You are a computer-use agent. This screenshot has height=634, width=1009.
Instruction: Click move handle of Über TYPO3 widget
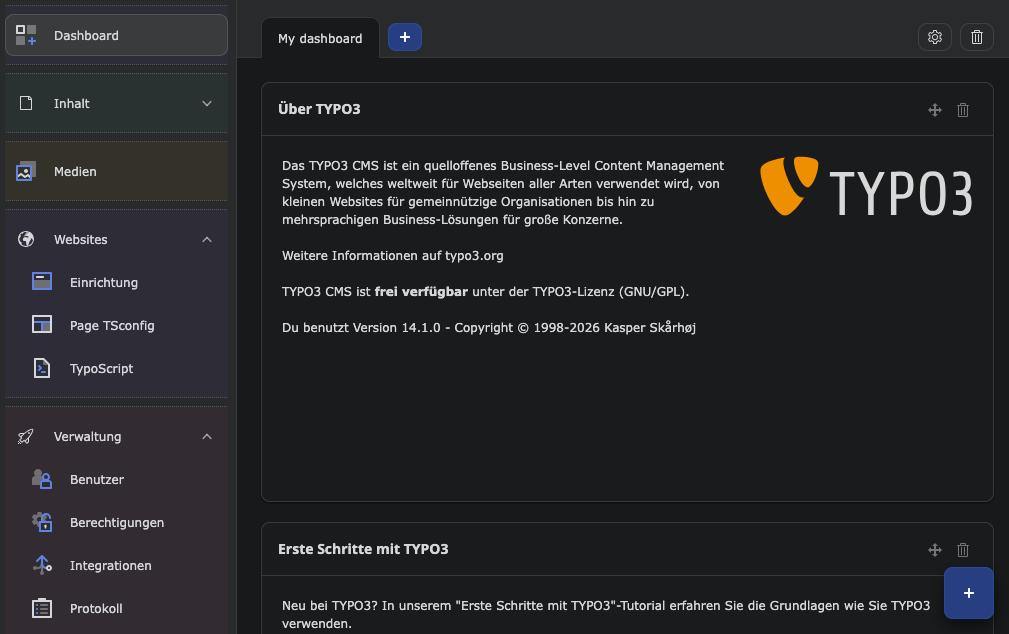click(935, 110)
